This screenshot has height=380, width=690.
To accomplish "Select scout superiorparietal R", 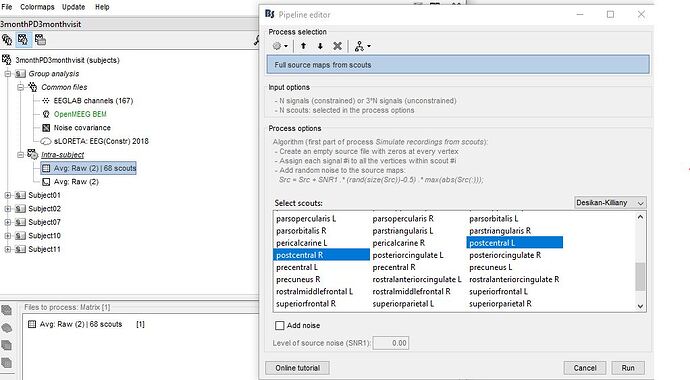I will point(500,304).
